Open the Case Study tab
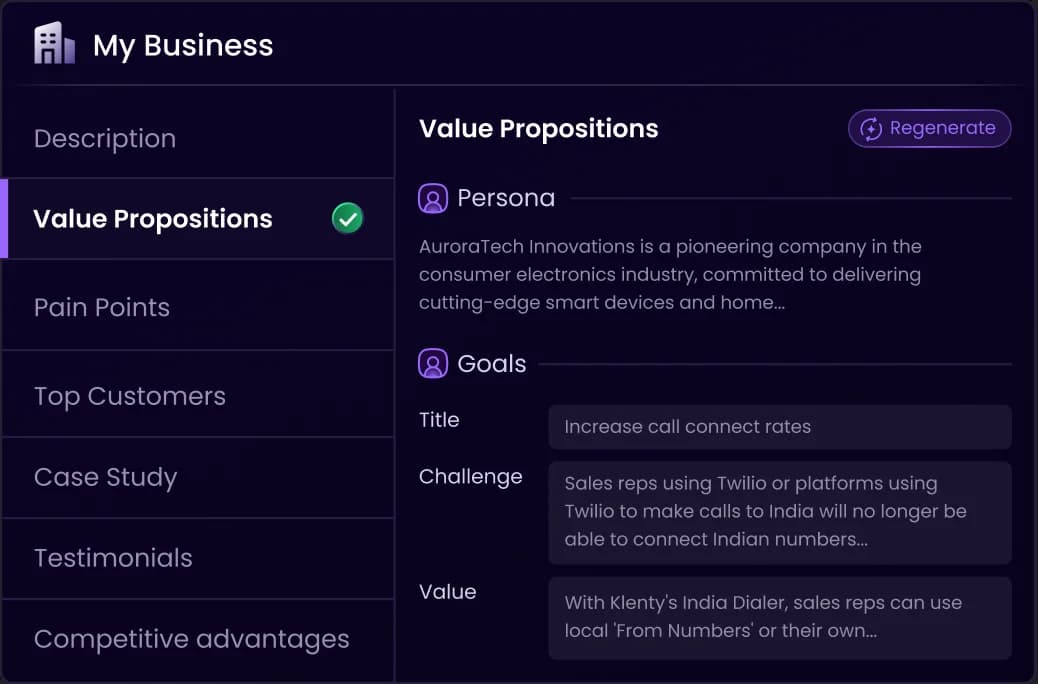 (197, 477)
